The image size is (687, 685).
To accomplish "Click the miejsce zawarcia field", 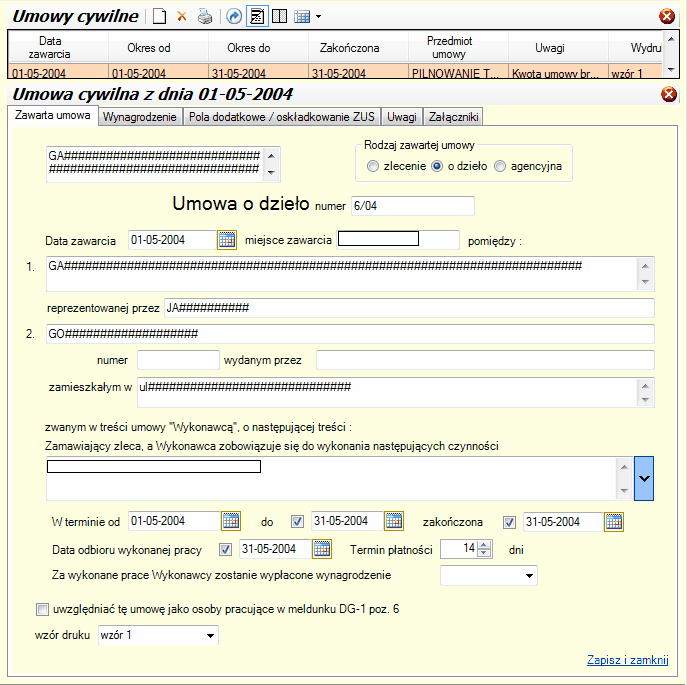I will pyautogui.click(x=398, y=240).
